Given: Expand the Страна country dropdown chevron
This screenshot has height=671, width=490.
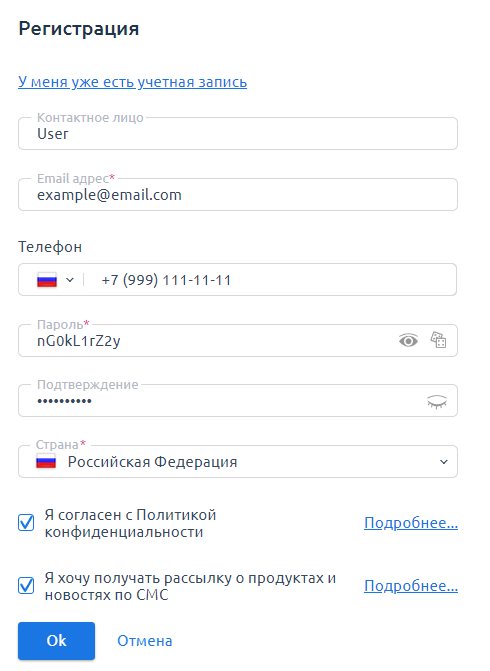Looking at the screenshot, I should tap(444, 462).
